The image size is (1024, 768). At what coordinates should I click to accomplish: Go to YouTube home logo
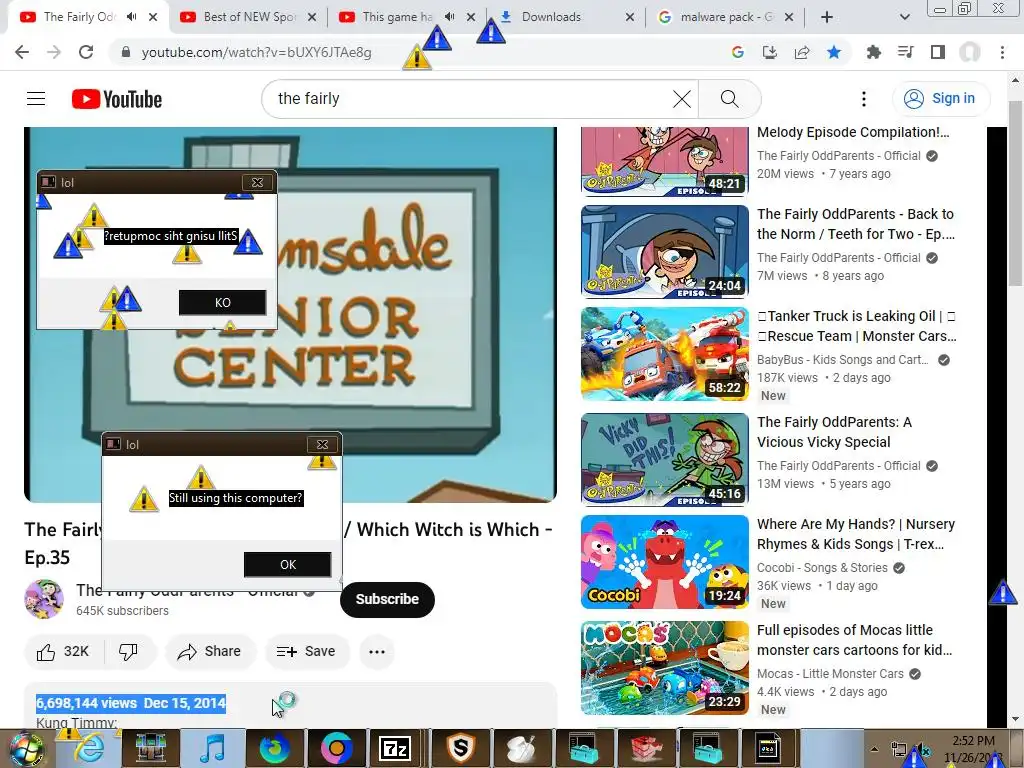117,99
